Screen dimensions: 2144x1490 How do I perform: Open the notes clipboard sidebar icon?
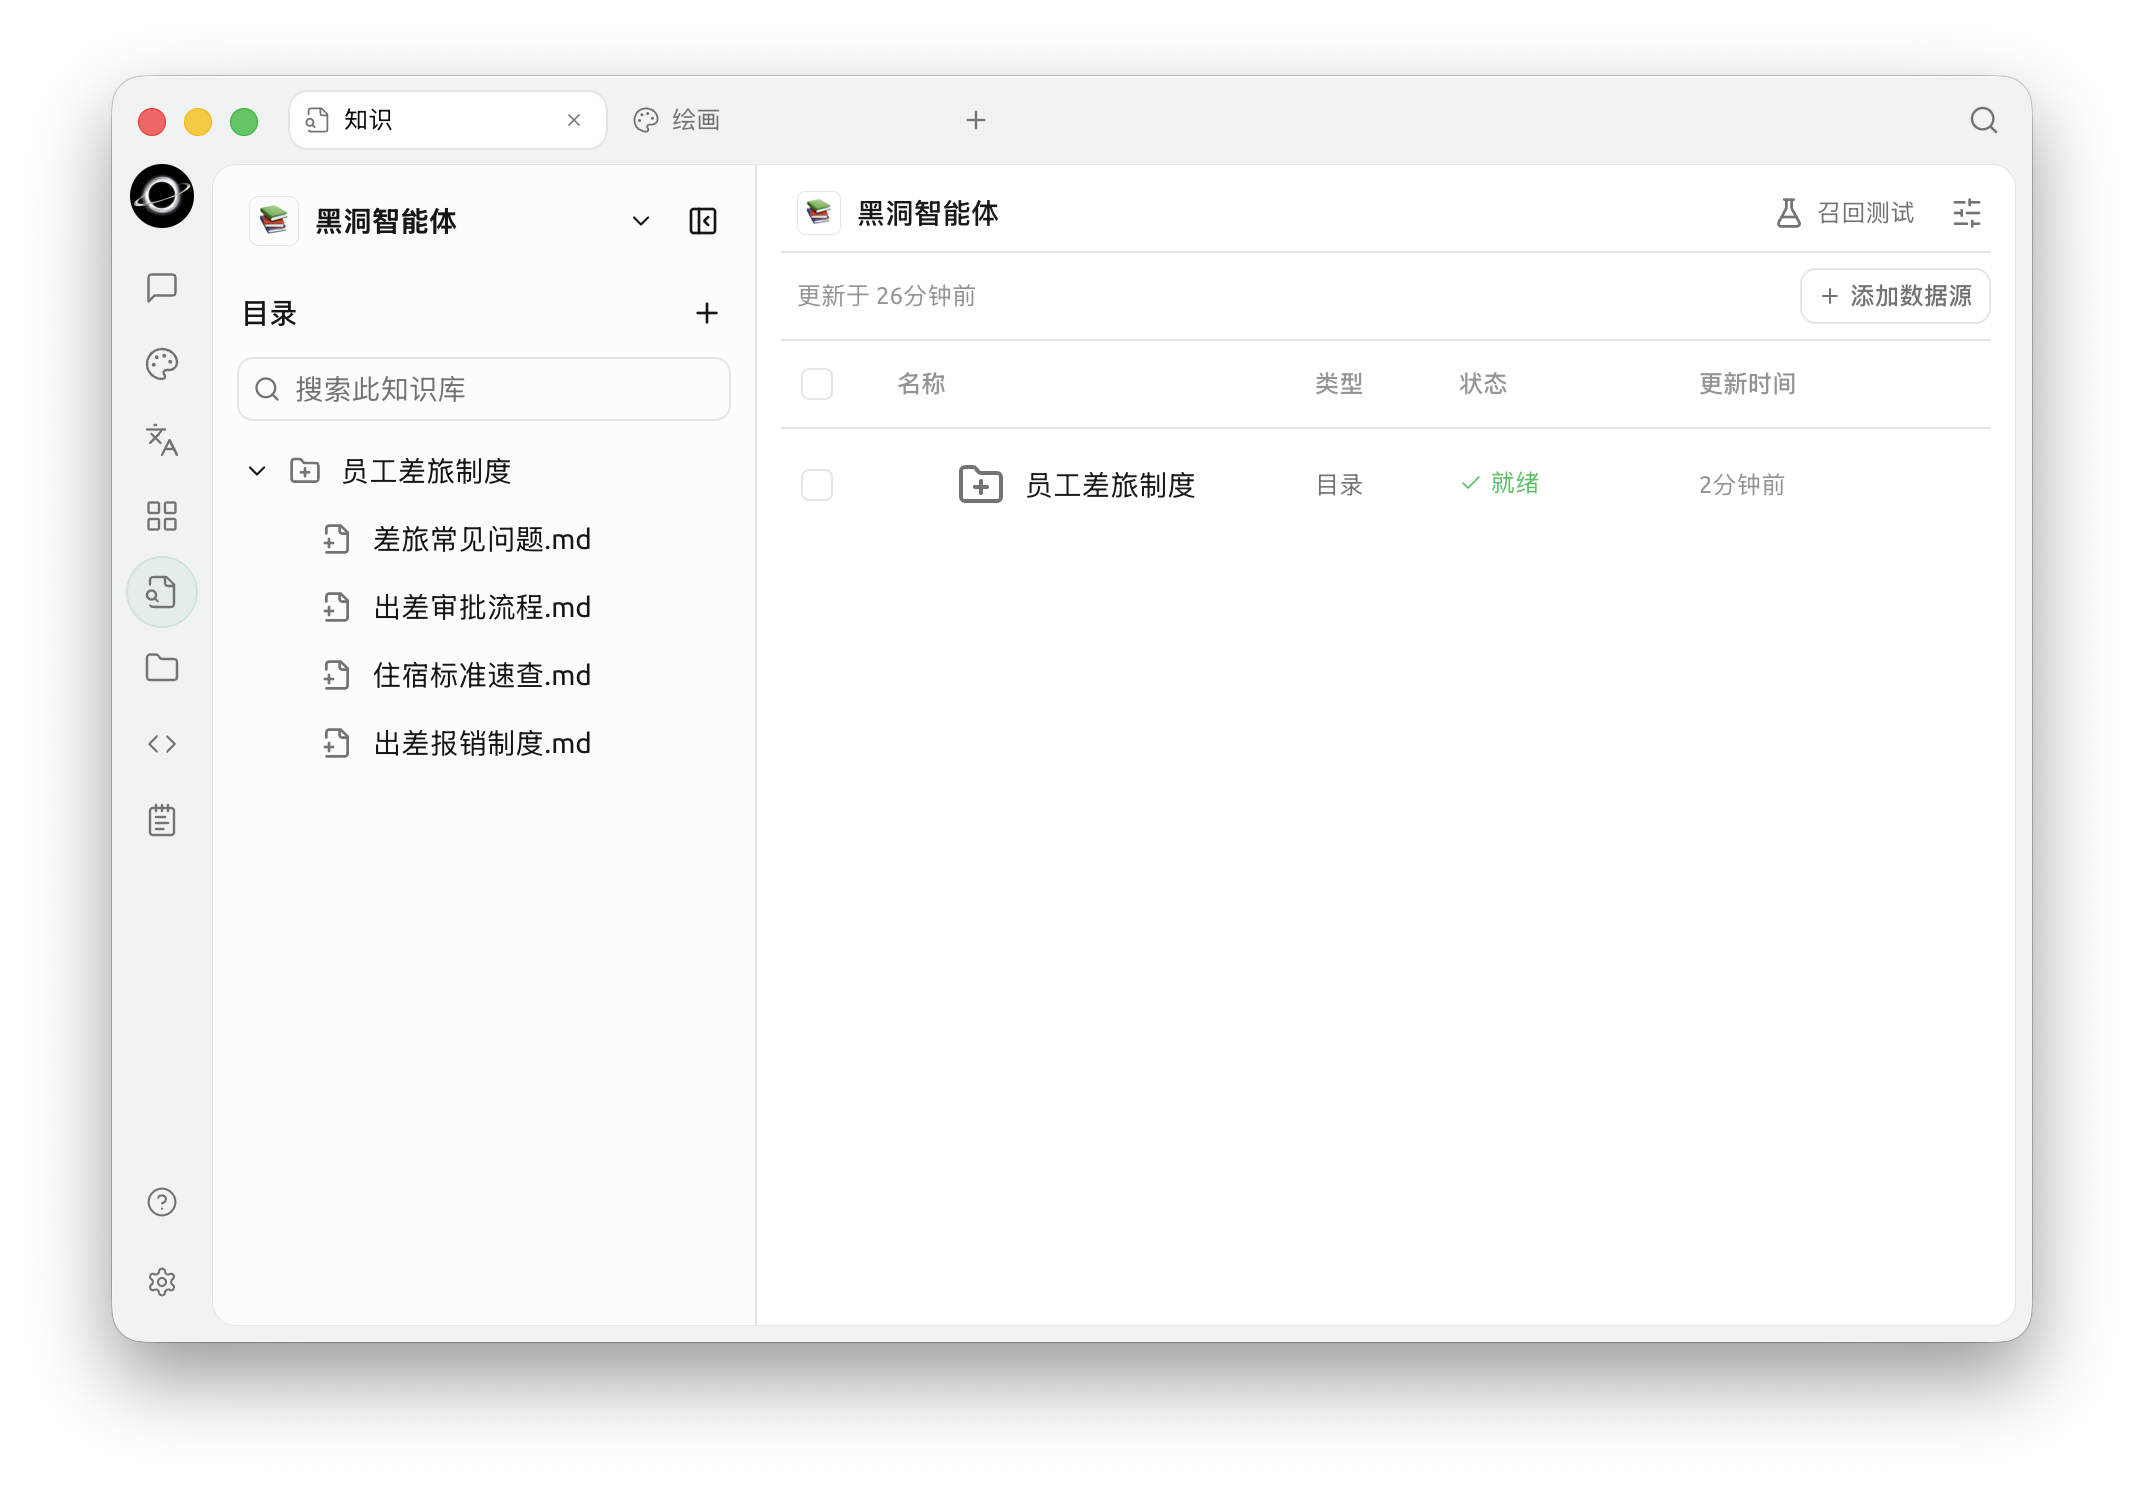pyautogui.click(x=162, y=820)
